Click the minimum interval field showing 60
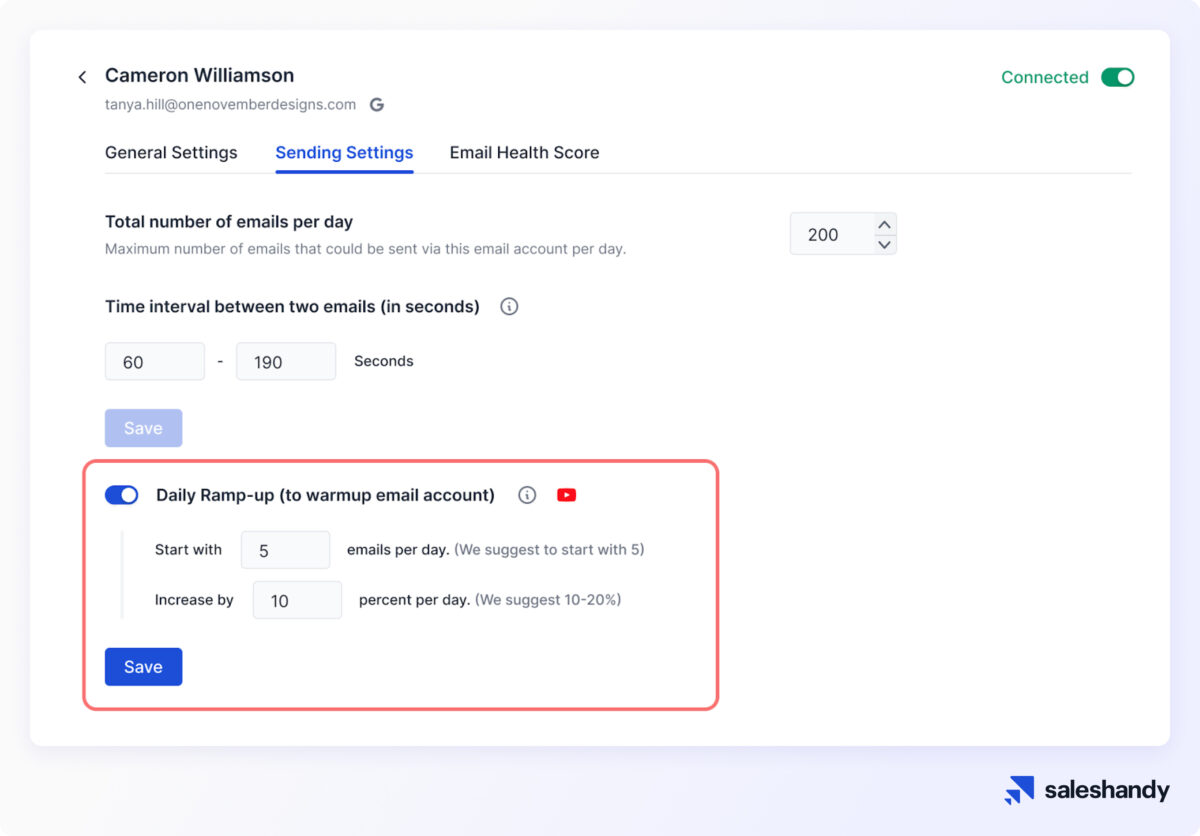 155,362
